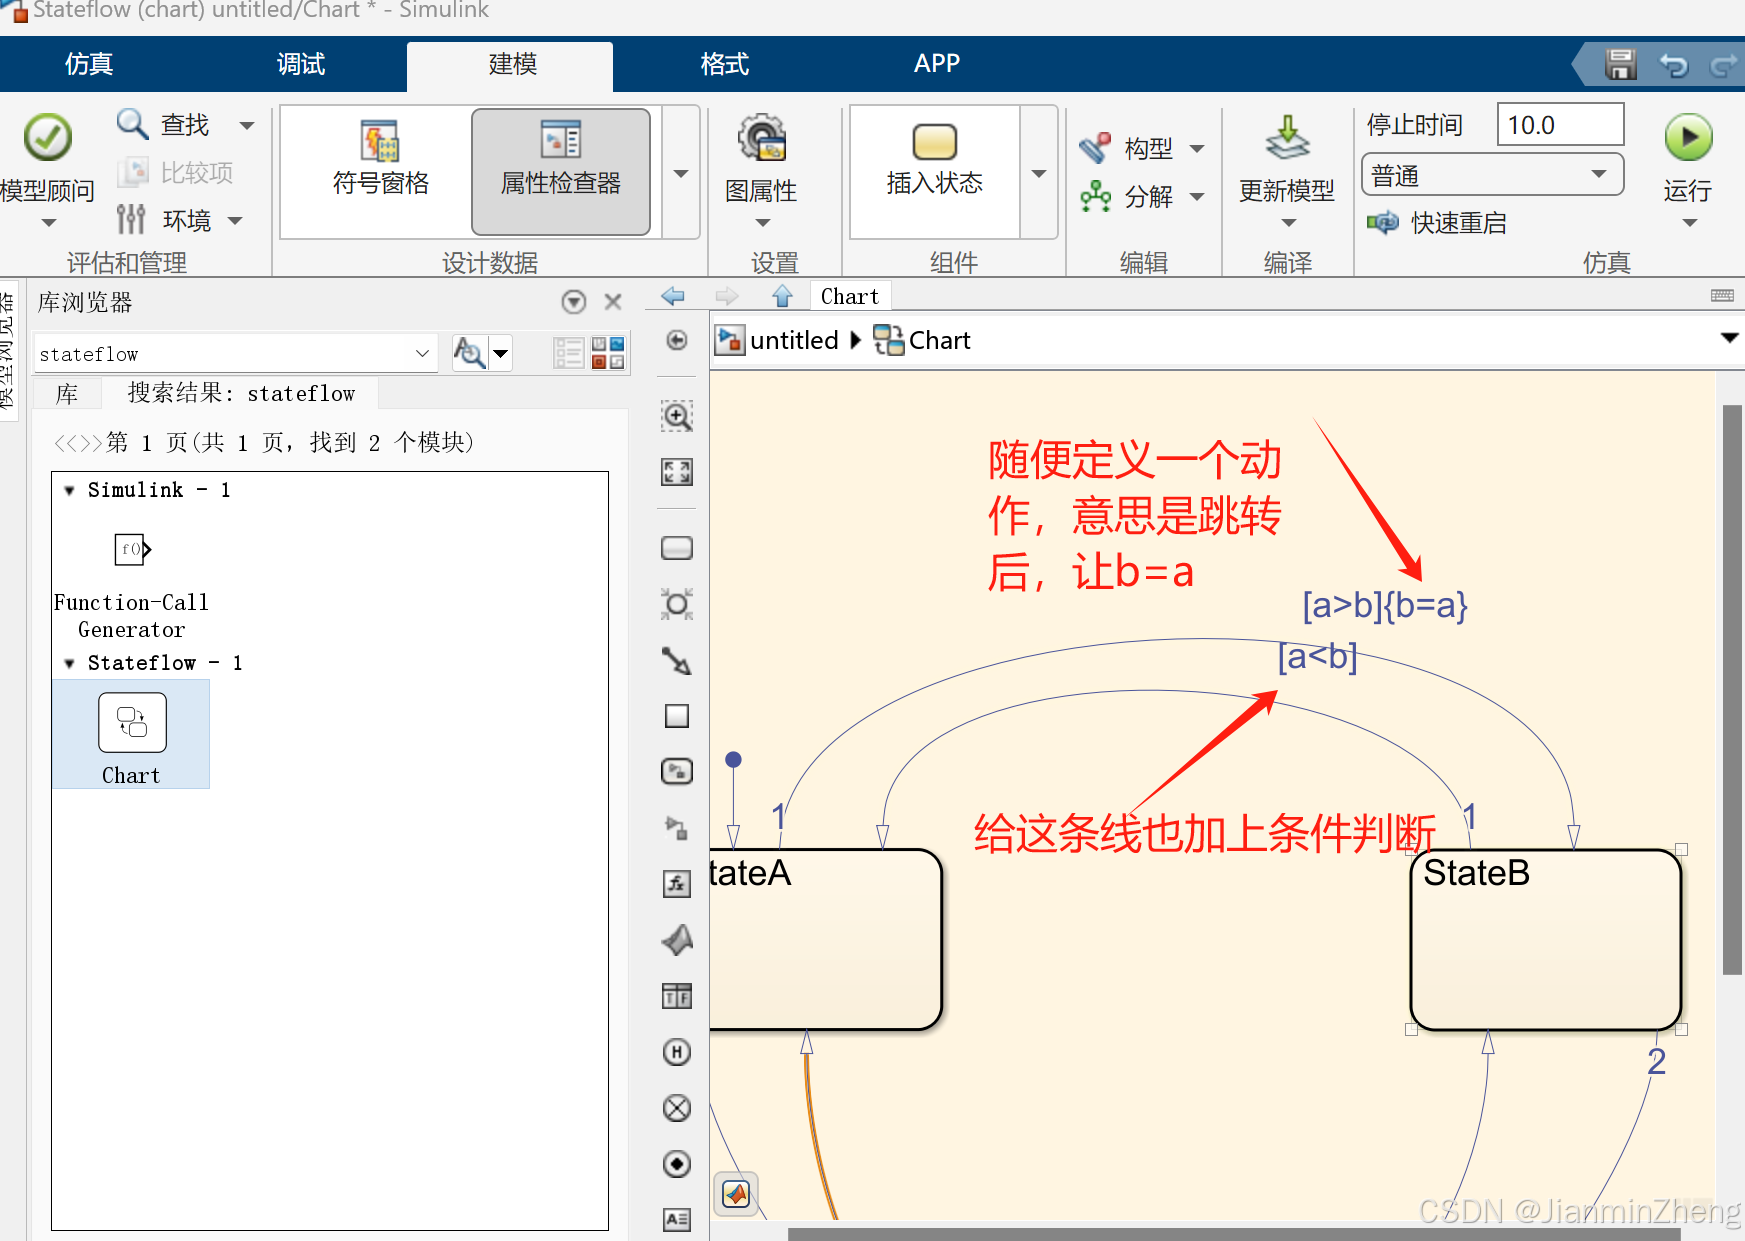The image size is (1745, 1241).
Task: Select the History Junction tool
Action: [677, 1052]
